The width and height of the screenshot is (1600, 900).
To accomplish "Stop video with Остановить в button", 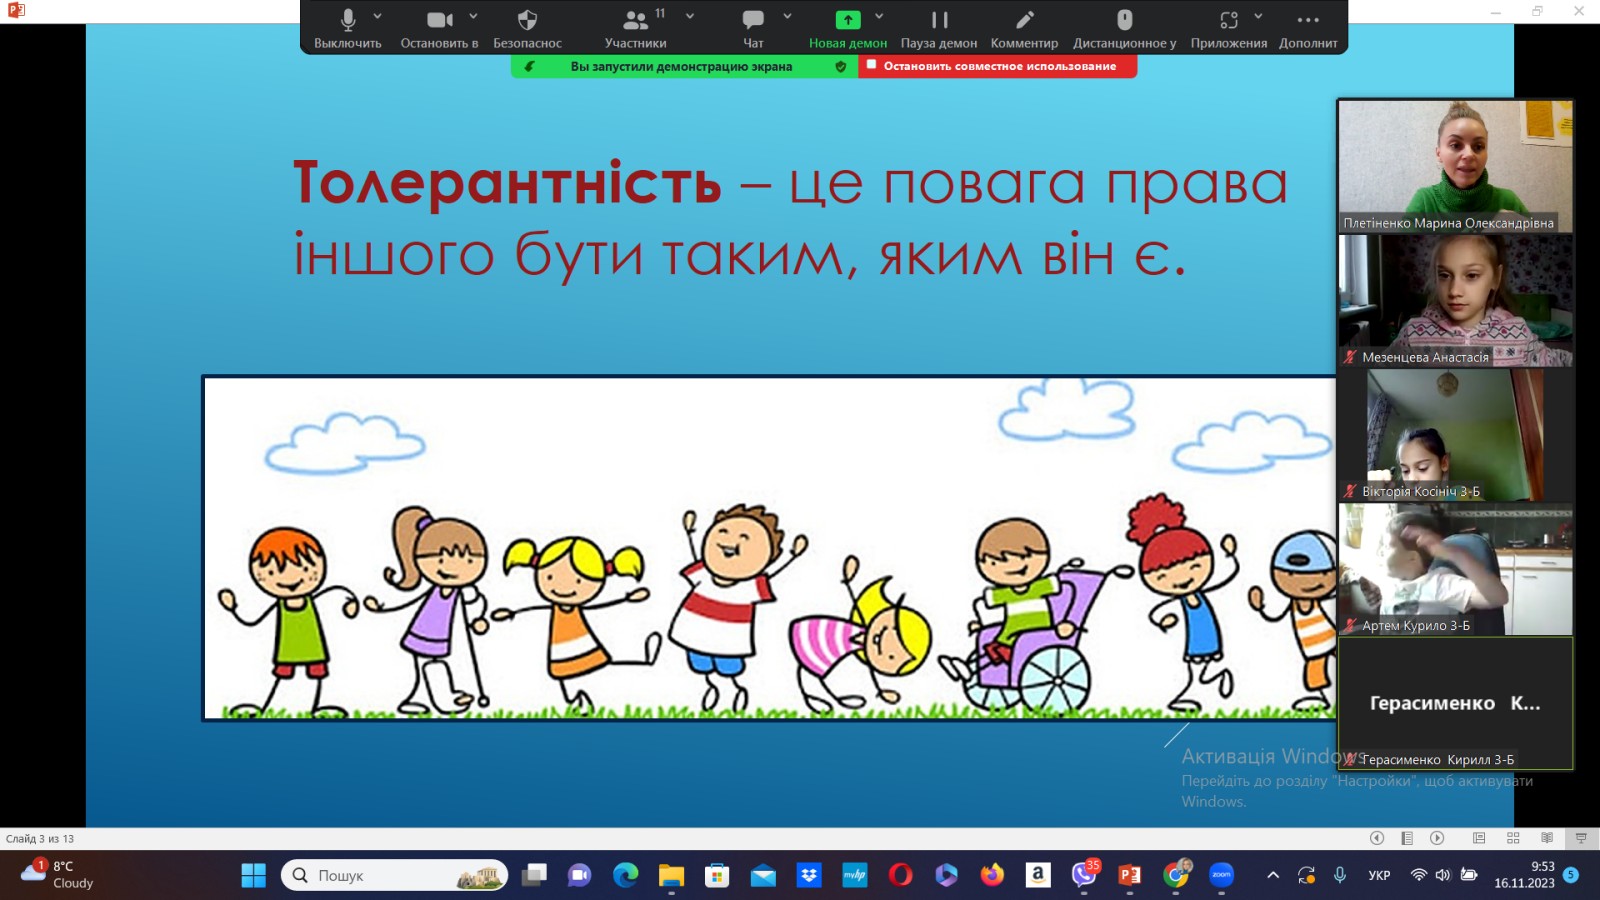I will pyautogui.click(x=439, y=28).
